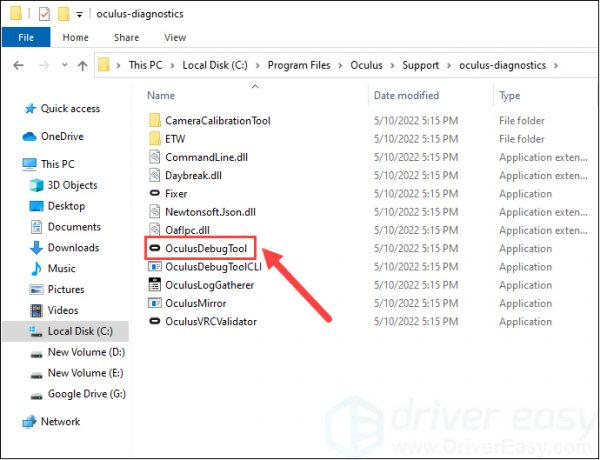Expand the Recent locations dropdown arrow
Viewport: 600px width, 460px height.
tap(62, 65)
